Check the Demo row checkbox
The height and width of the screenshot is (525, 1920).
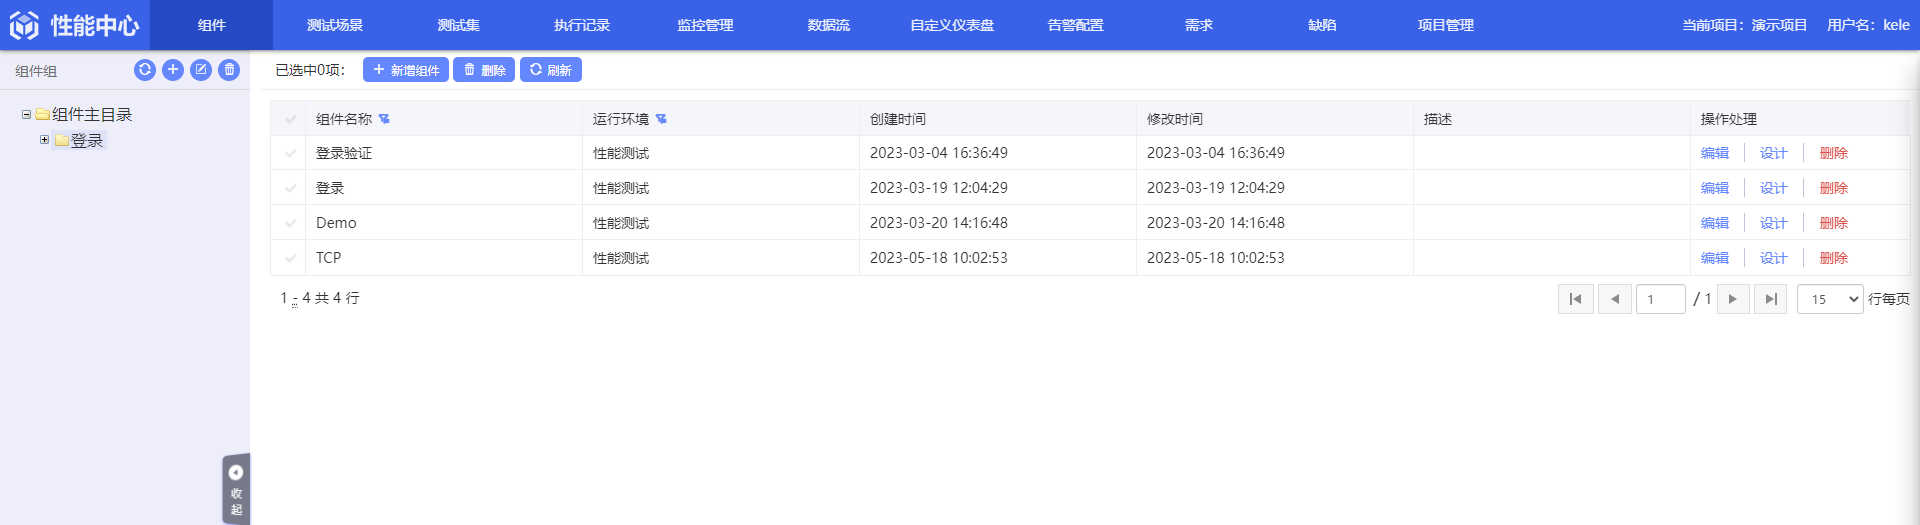[x=290, y=223]
